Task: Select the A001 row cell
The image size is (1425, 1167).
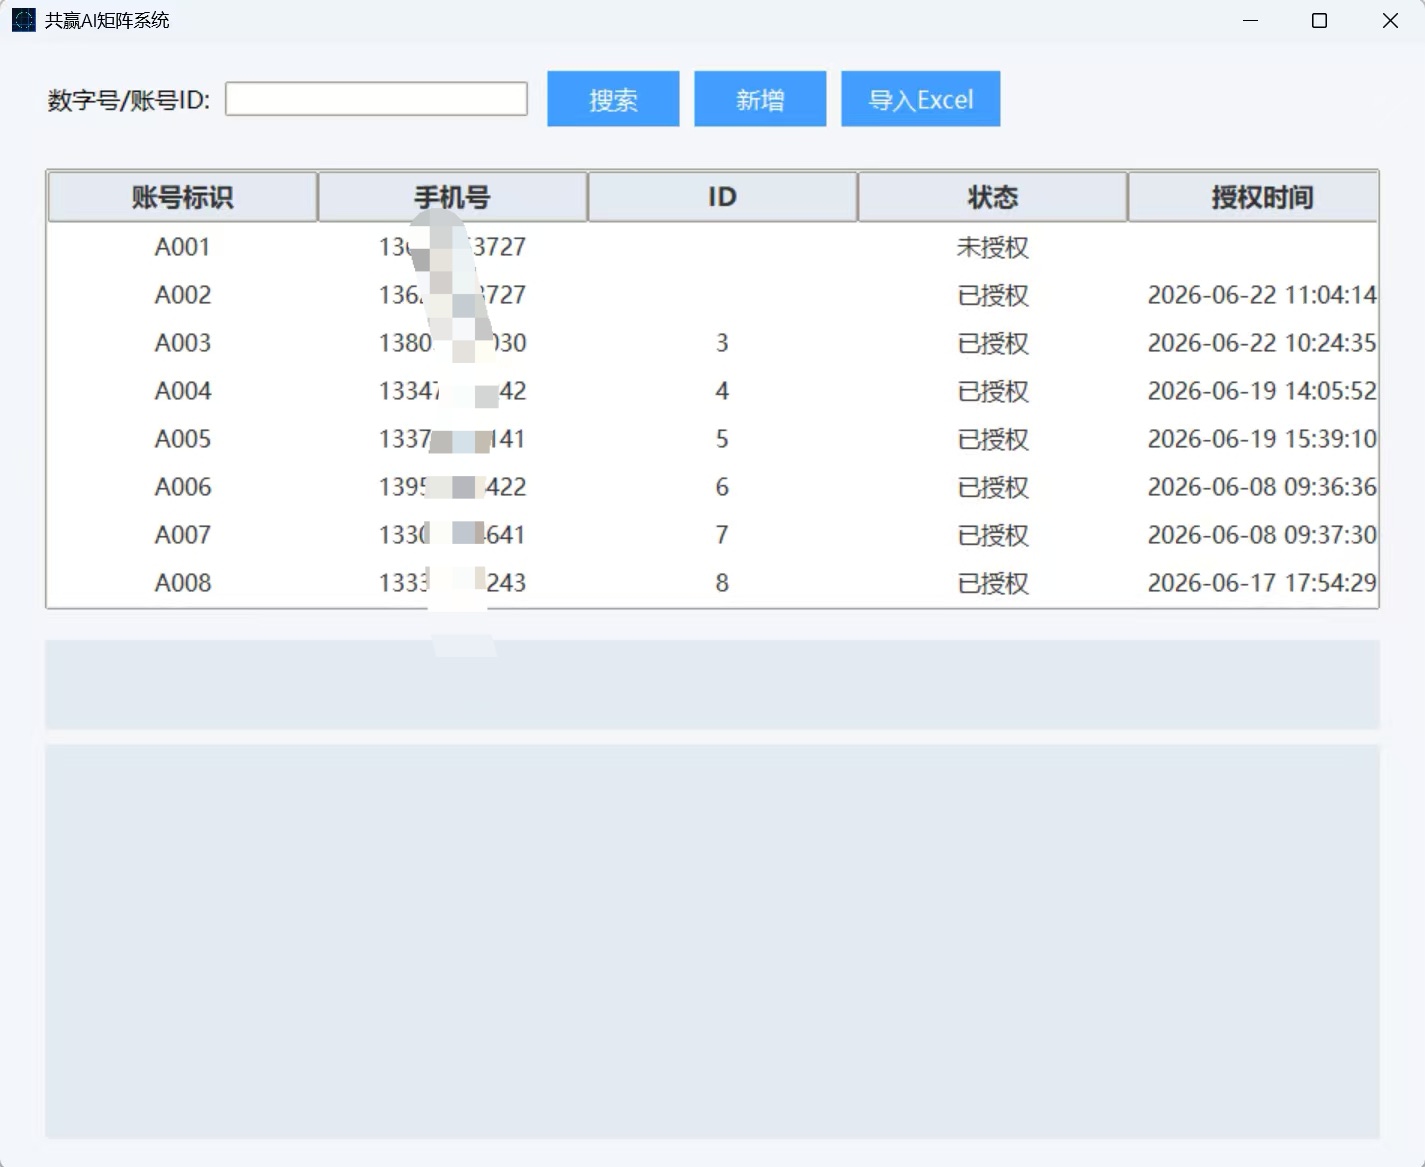Action: click(x=182, y=247)
